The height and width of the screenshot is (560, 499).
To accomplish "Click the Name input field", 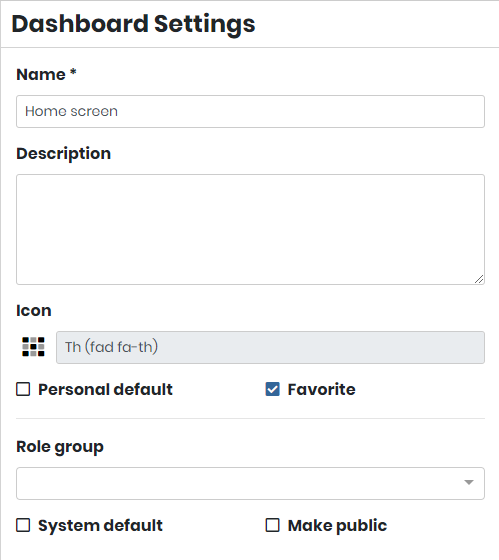I will [250, 111].
